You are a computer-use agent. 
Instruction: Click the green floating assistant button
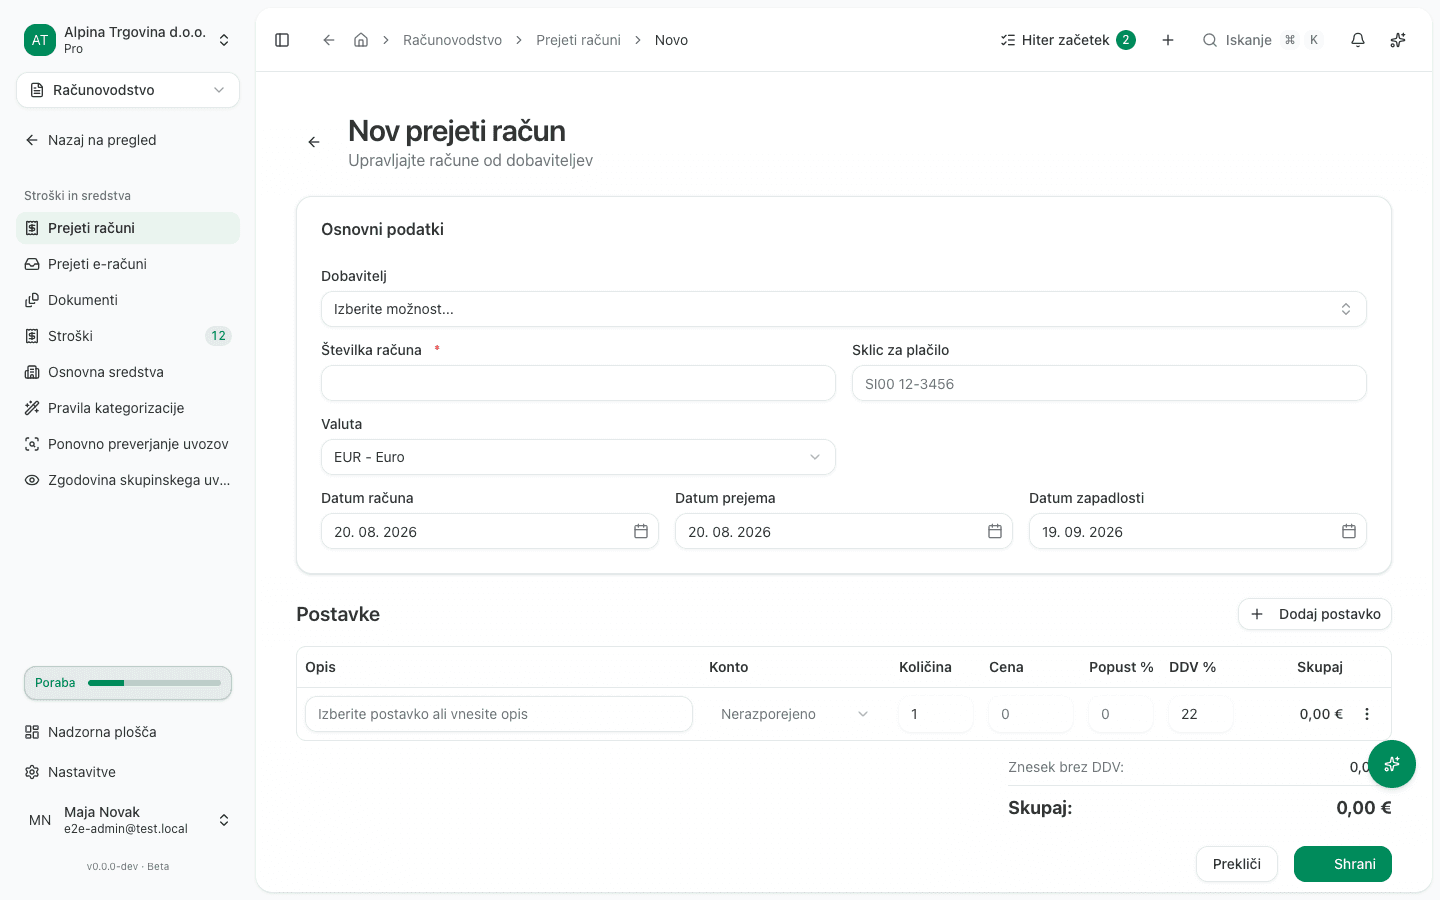click(1392, 764)
